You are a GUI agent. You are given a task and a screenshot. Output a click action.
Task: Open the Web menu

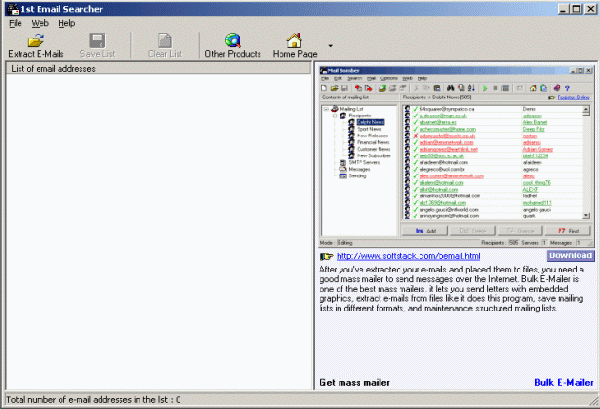40,22
